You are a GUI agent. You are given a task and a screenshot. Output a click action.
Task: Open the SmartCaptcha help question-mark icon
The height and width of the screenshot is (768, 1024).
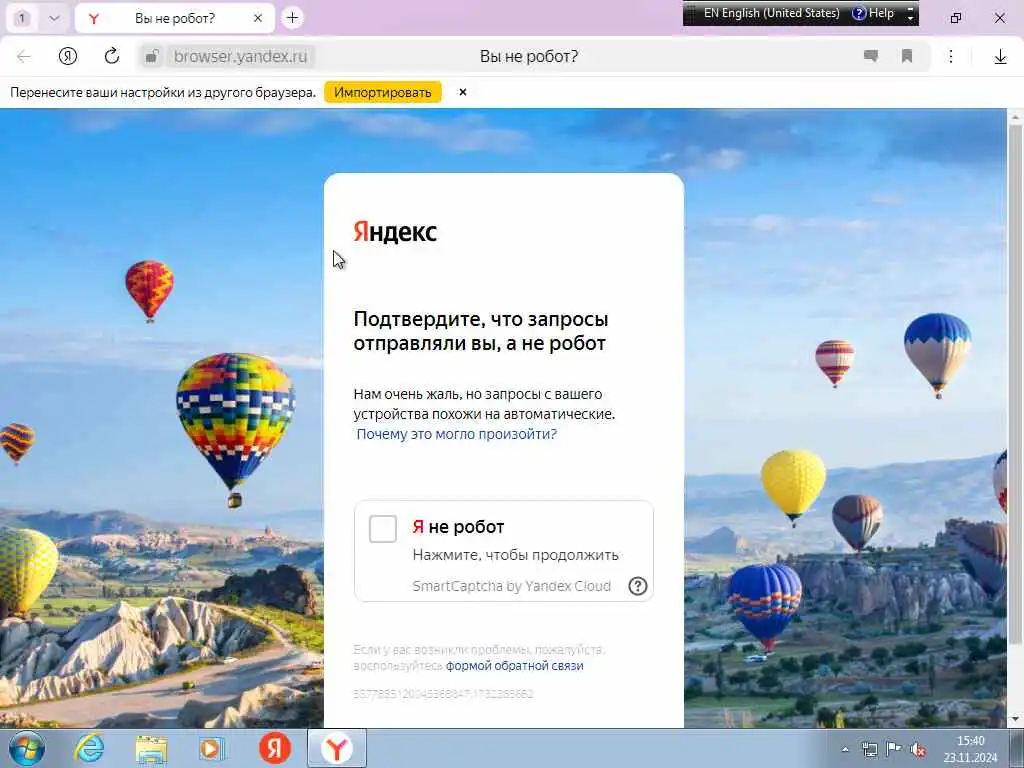click(637, 586)
